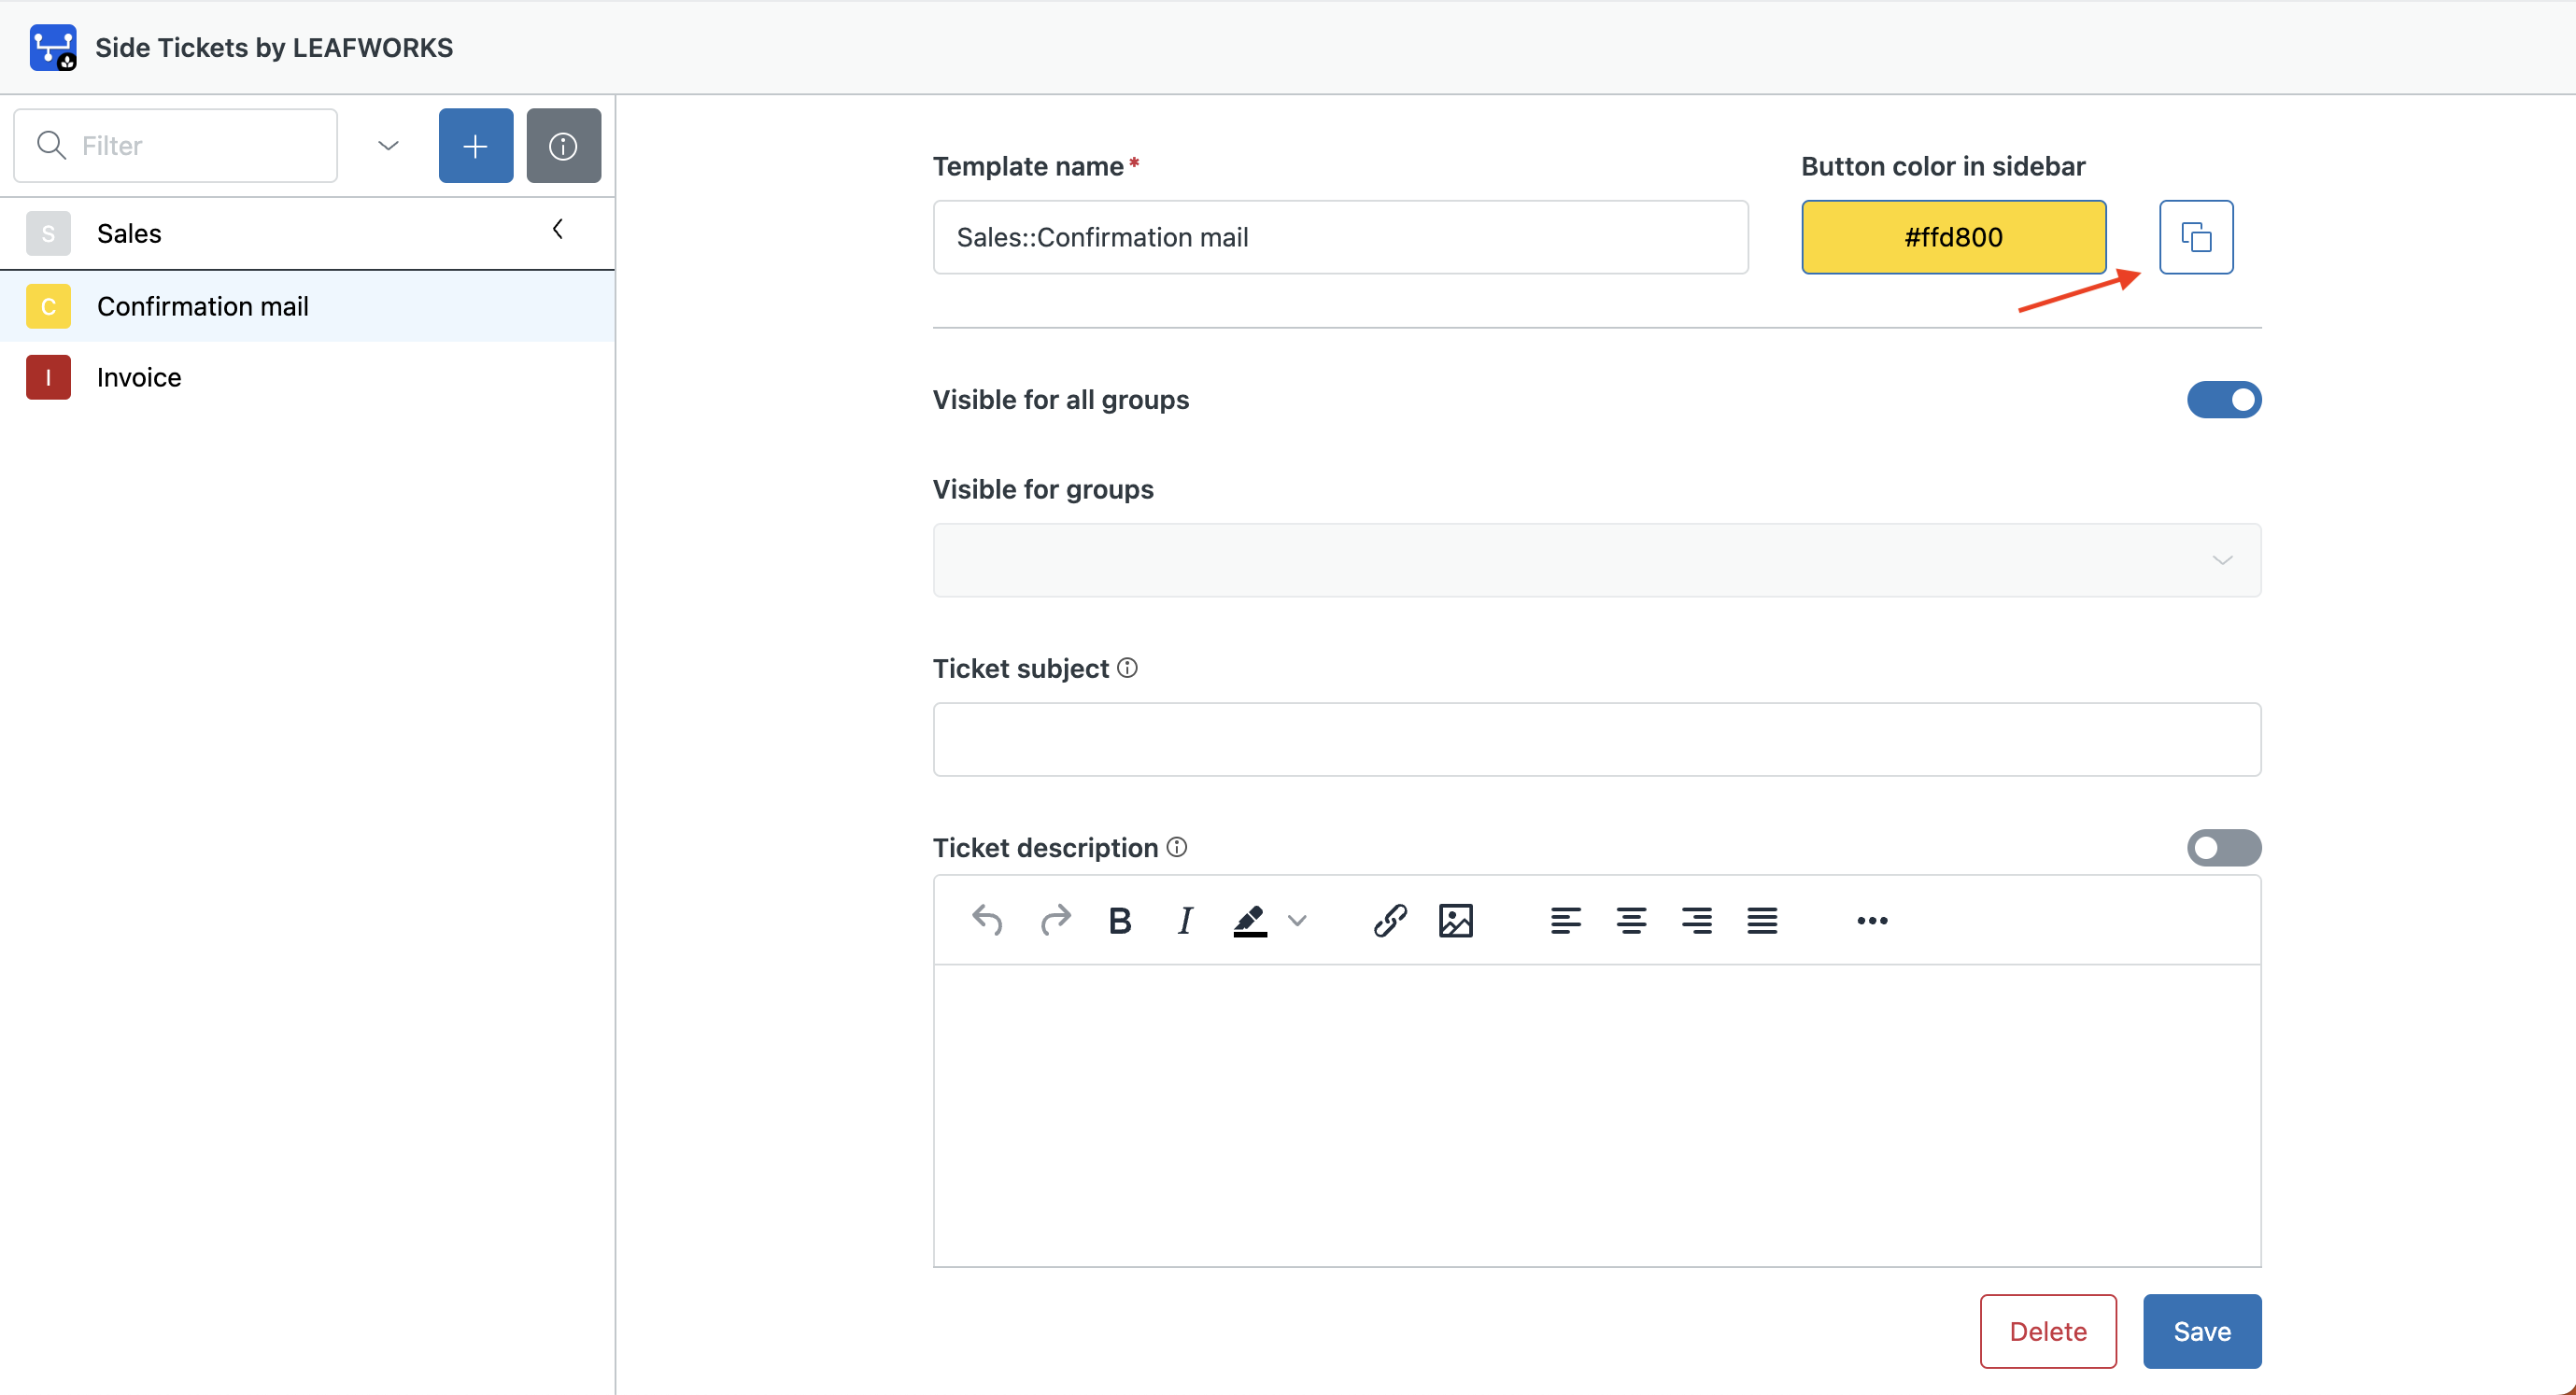Screen dimensions: 2576x1395
Task: Select the Confirmation mail template
Action: point(202,306)
